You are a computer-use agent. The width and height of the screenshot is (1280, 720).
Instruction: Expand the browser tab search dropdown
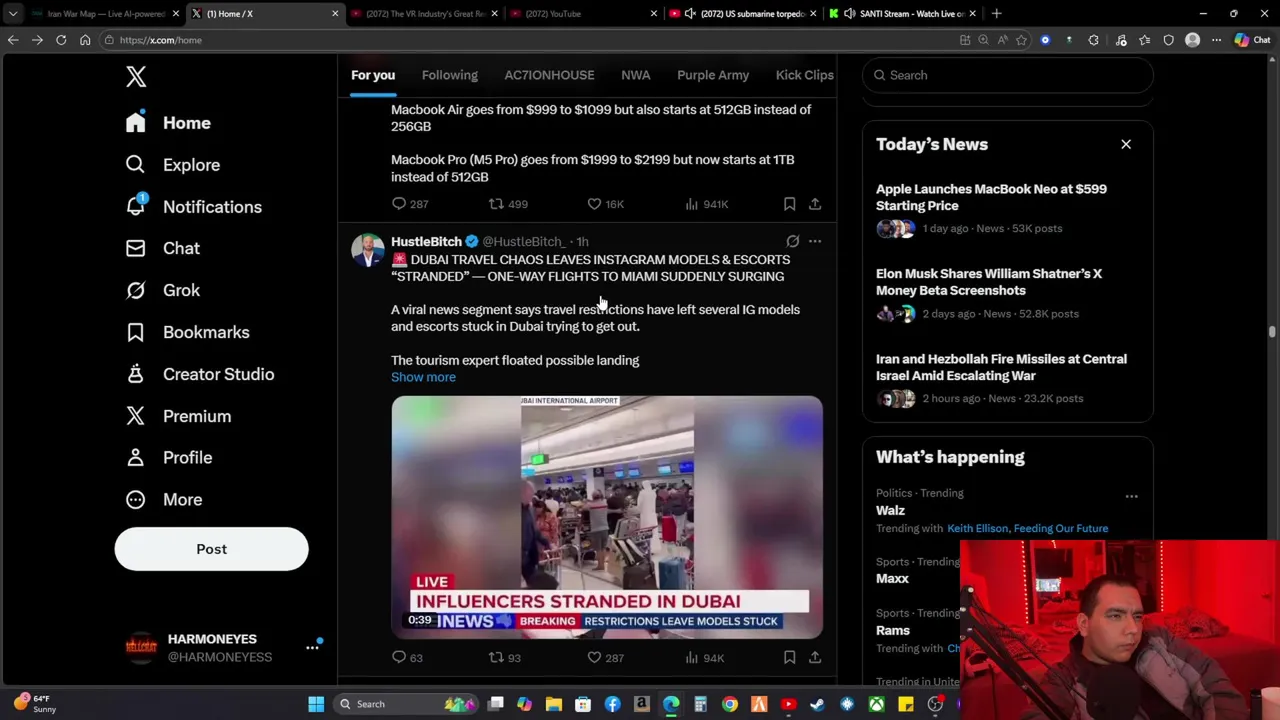coord(13,14)
